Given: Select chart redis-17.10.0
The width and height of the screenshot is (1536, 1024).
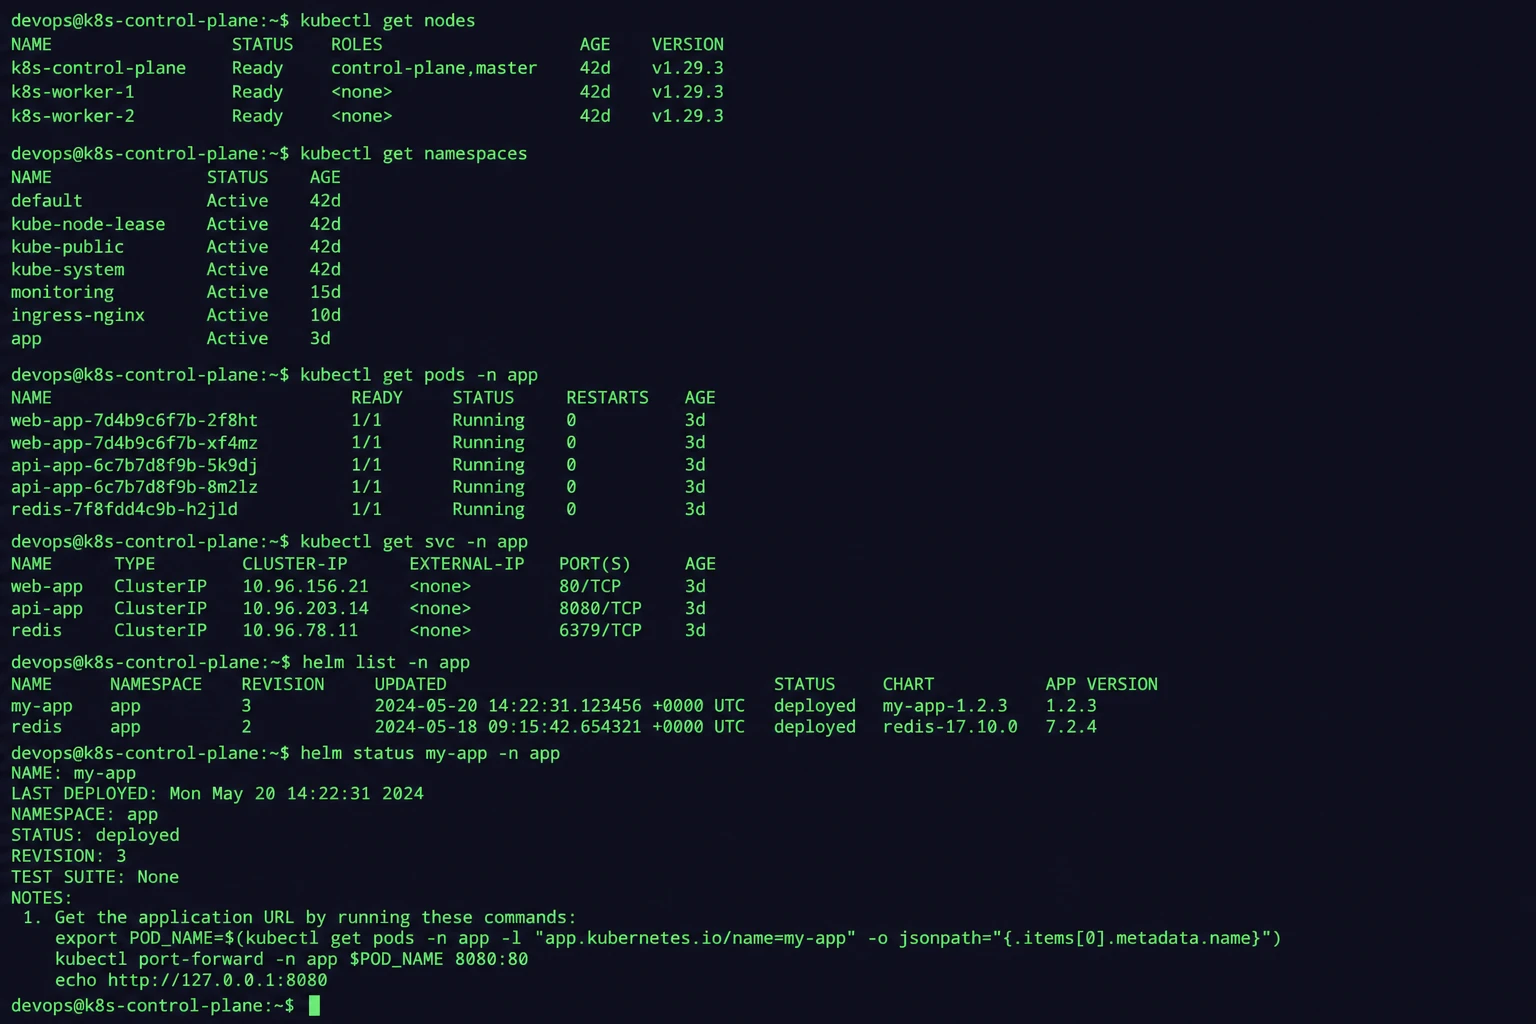Looking at the screenshot, I should (949, 727).
